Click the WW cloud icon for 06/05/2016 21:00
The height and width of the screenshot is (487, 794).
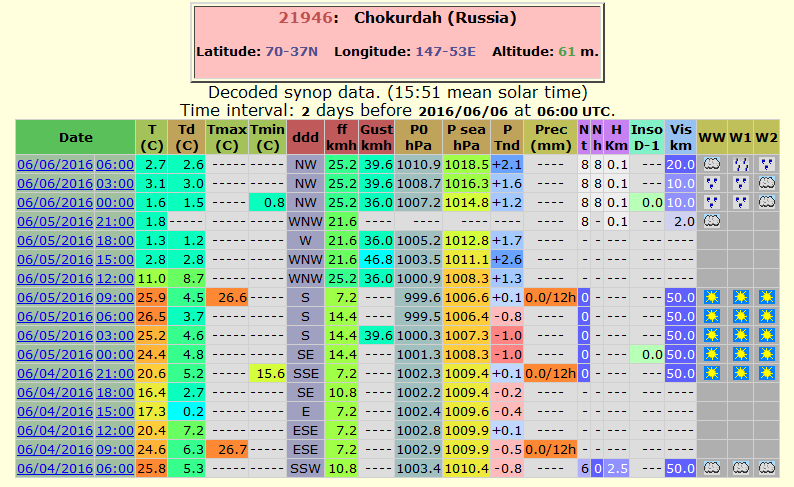pos(711,221)
